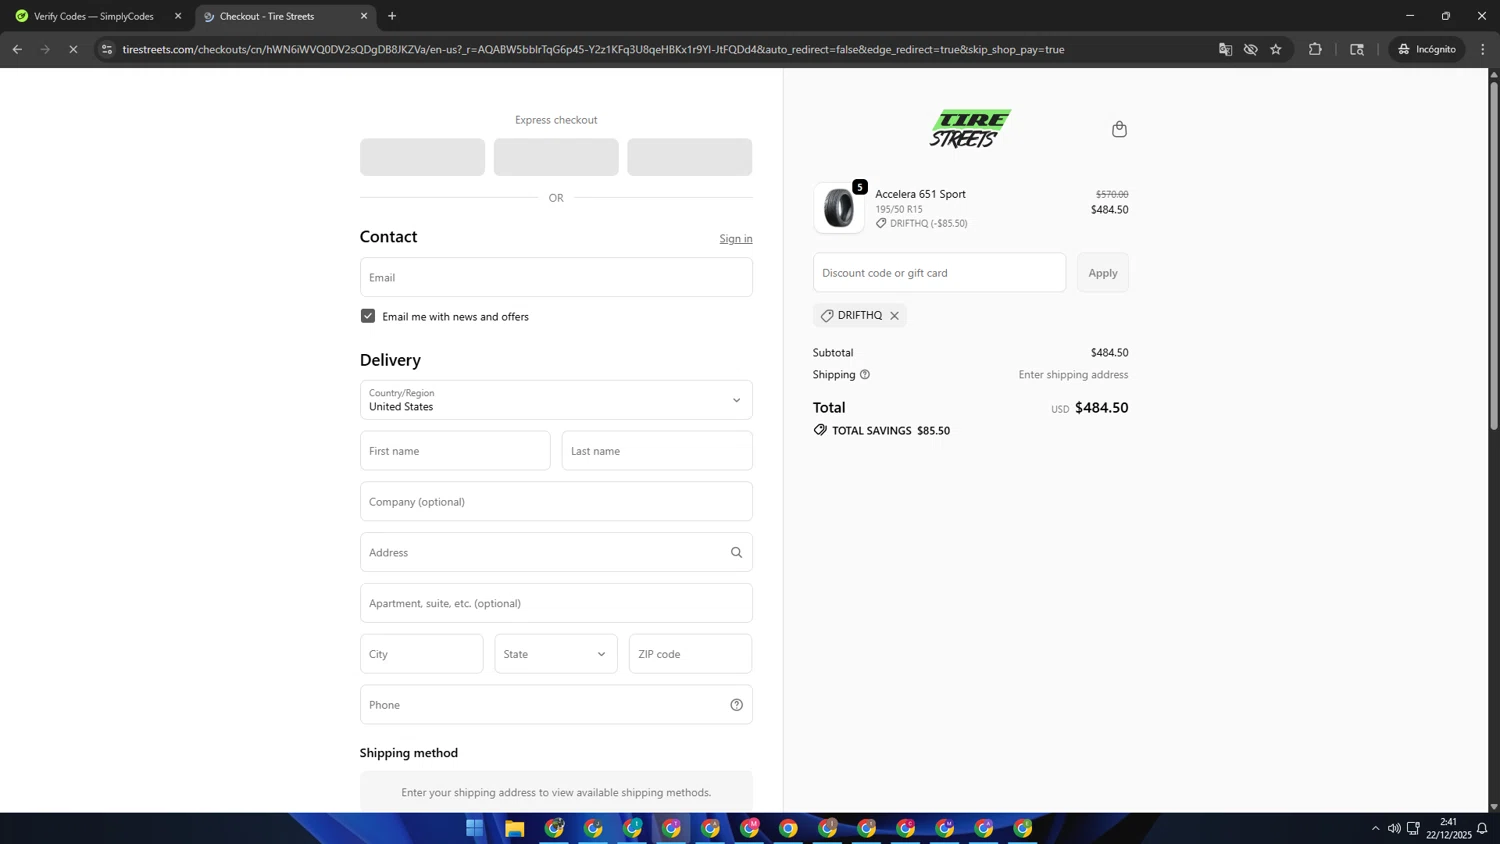Click the Accelera 651 Sport product name
The height and width of the screenshot is (844, 1500).
[920, 194]
